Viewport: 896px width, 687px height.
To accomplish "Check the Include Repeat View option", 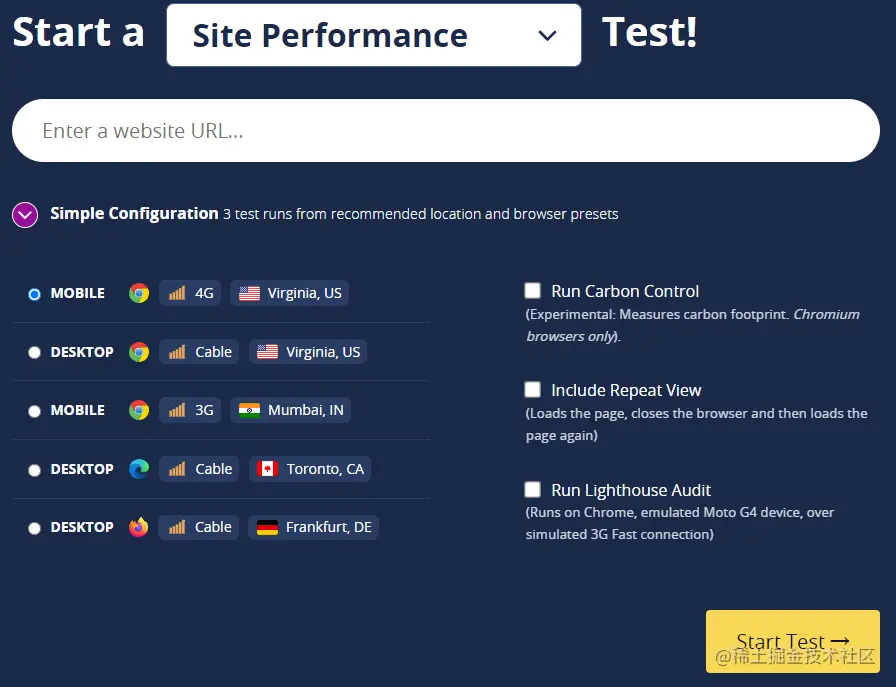I will (533, 390).
